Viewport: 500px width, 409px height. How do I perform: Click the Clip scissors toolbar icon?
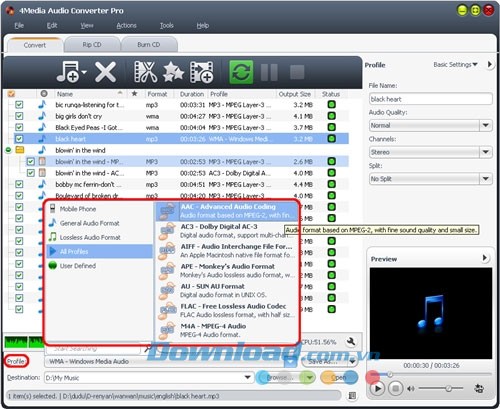[x=145, y=72]
